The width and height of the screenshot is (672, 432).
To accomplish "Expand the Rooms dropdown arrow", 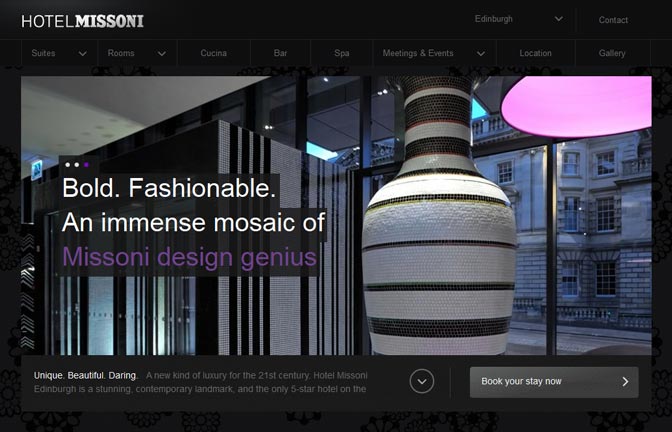I will pyautogui.click(x=162, y=54).
